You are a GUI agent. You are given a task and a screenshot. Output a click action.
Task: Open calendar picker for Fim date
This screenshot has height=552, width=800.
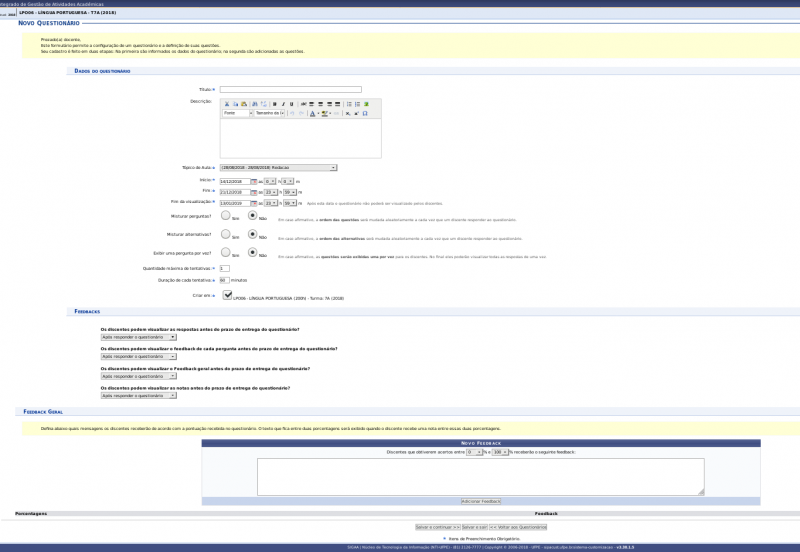[252, 191]
